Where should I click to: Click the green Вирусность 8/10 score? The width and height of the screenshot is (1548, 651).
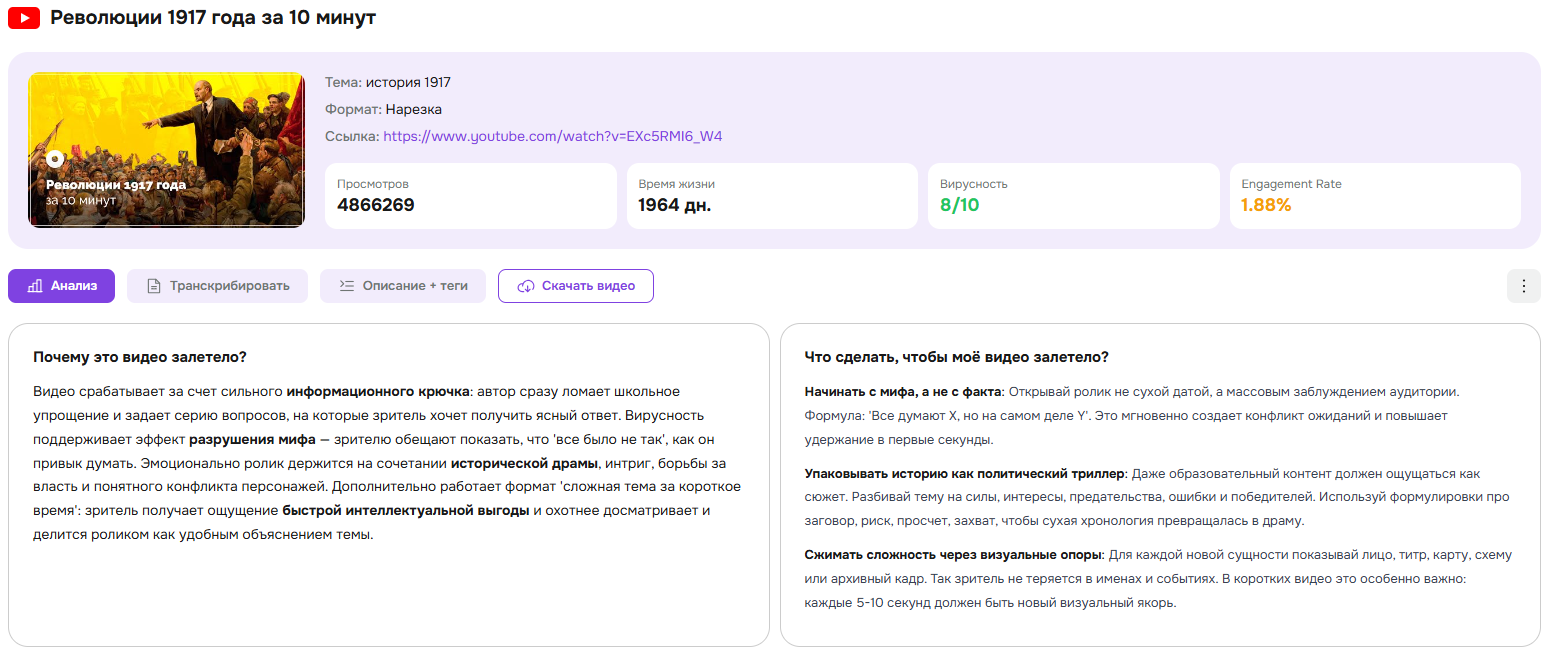[x=960, y=205]
